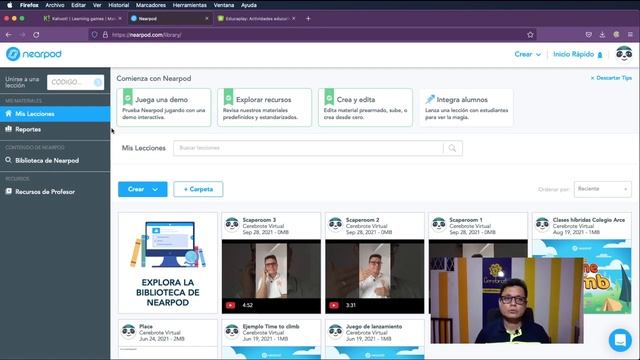Viewport: 640px width, 360px height.
Task: Open the Juego de lanzamiento lesson
Action: (x=375, y=339)
